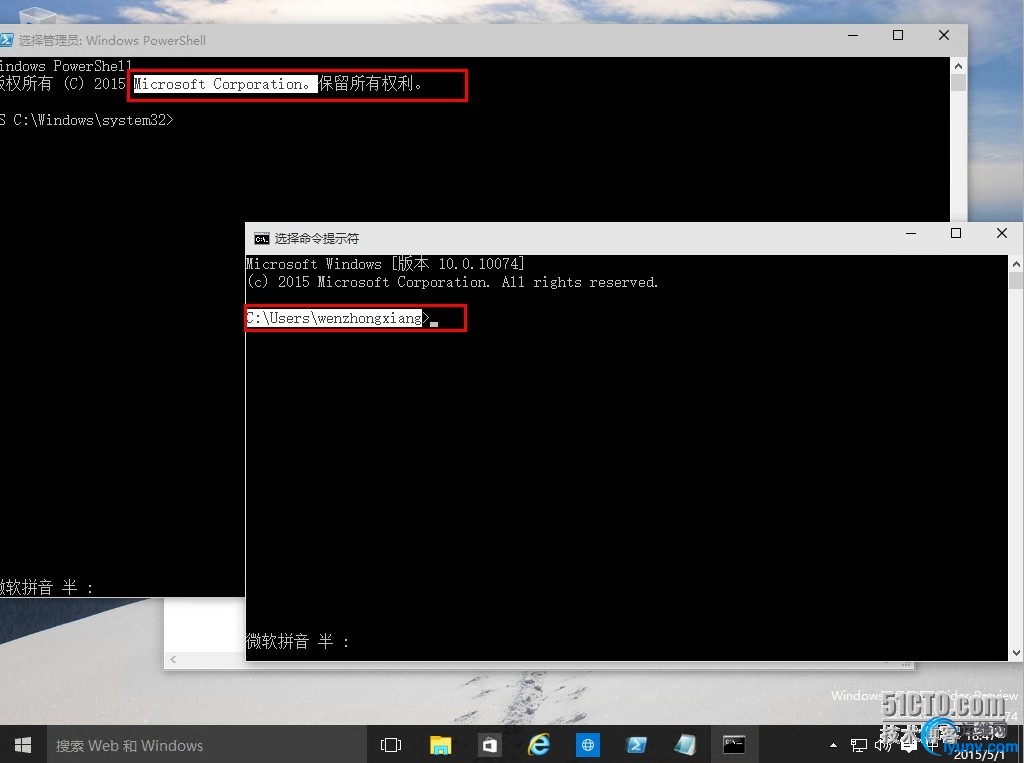Click the 微软拼音 半 indicator in Command Prompt
This screenshot has height=763, width=1024.
point(297,641)
